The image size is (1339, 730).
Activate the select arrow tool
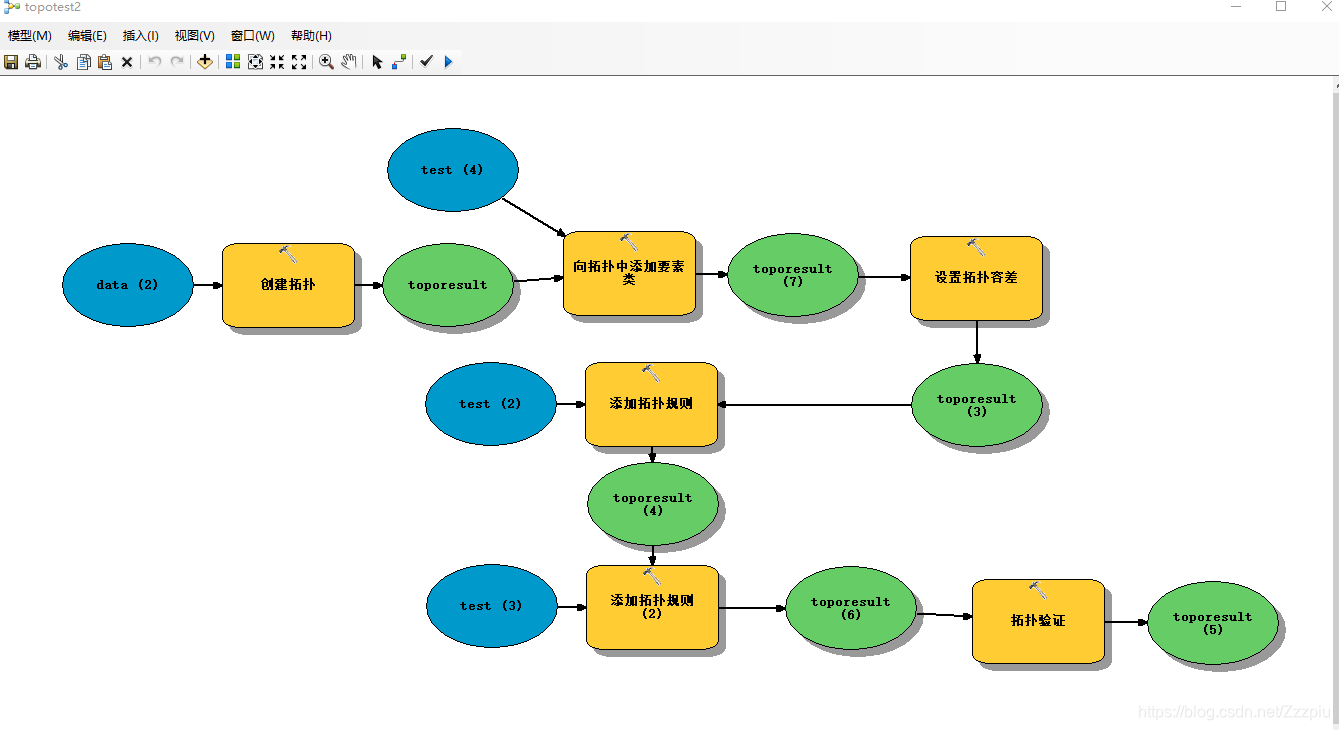(377, 62)
